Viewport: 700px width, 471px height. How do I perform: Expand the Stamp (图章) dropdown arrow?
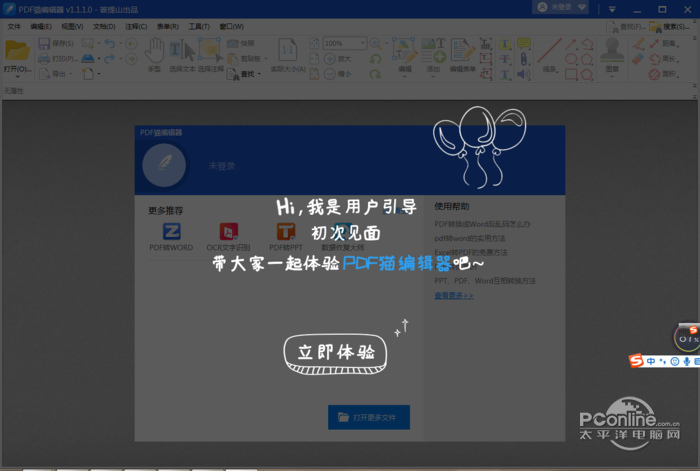tap(612, 77)
